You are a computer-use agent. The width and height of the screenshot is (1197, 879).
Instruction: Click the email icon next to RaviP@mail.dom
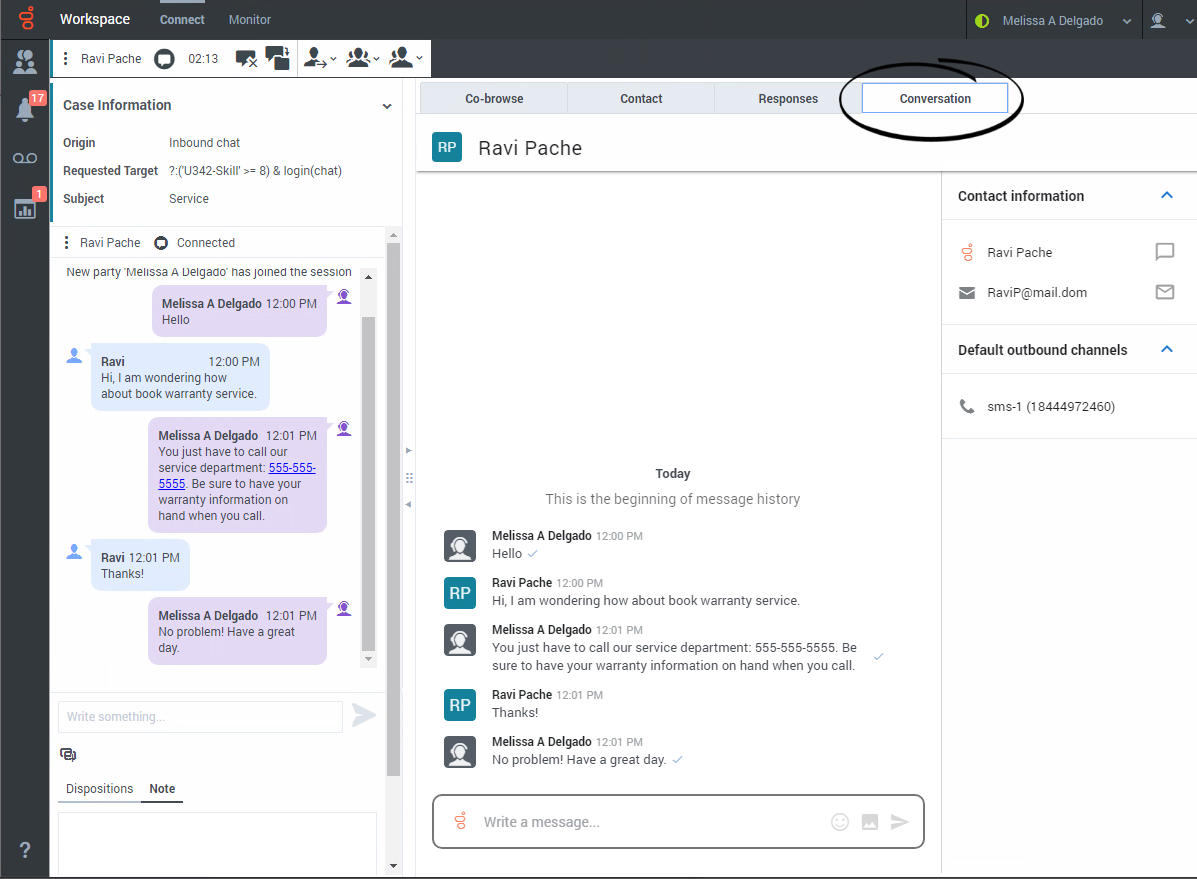coord(1164,293)
